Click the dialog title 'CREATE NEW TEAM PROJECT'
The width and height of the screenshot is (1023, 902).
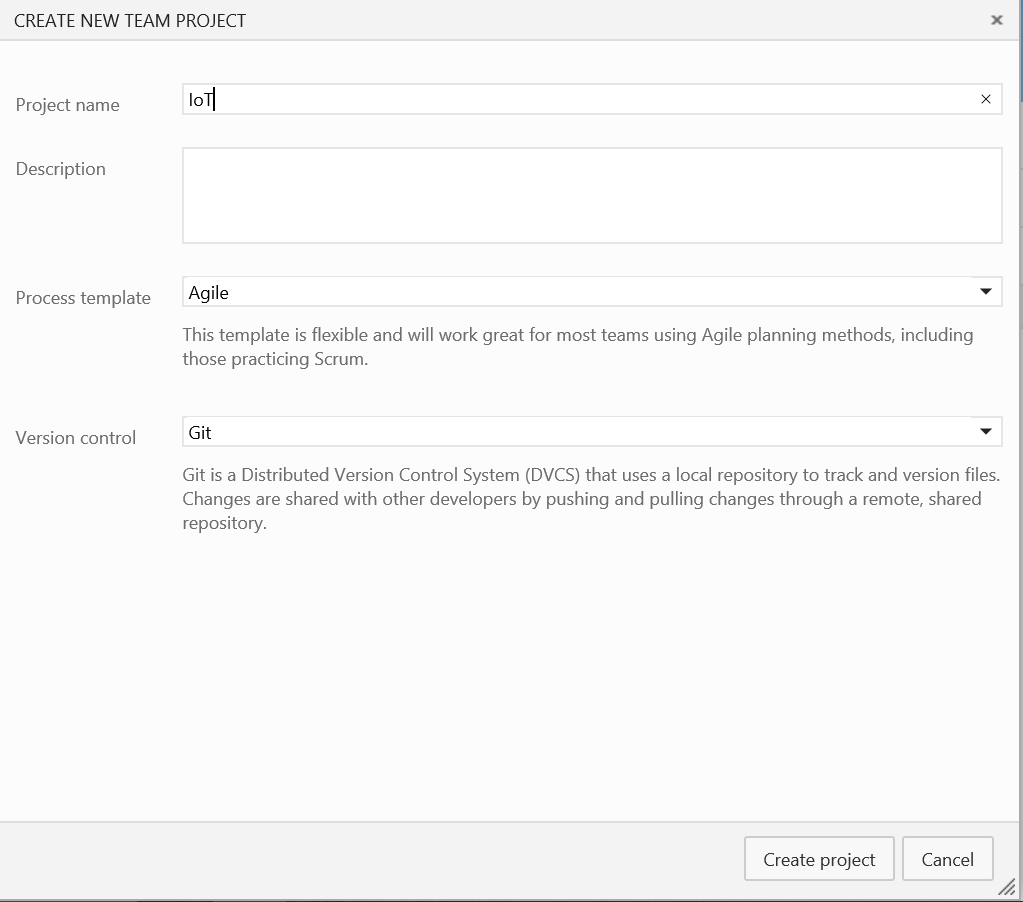coord(130,20)
